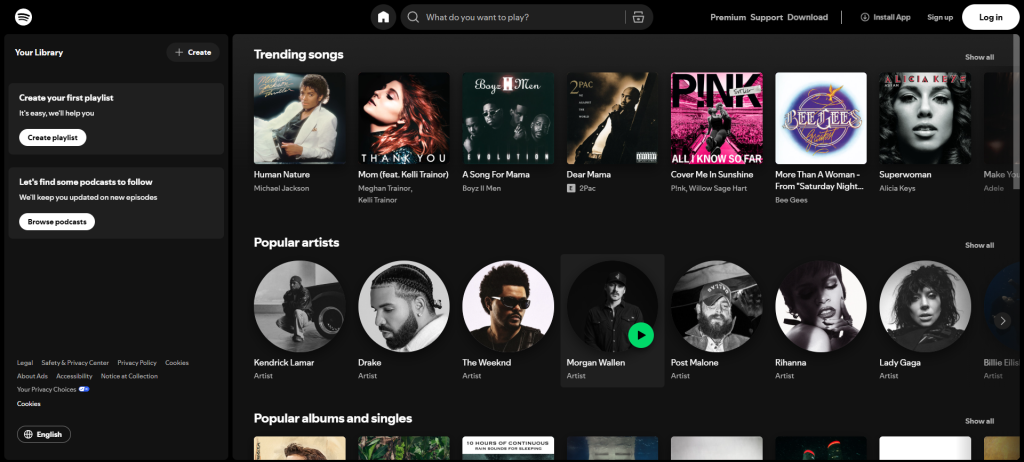Open the 2Pac Dear Mama cover
This screenshot has width=1024, height=462.
613,118
